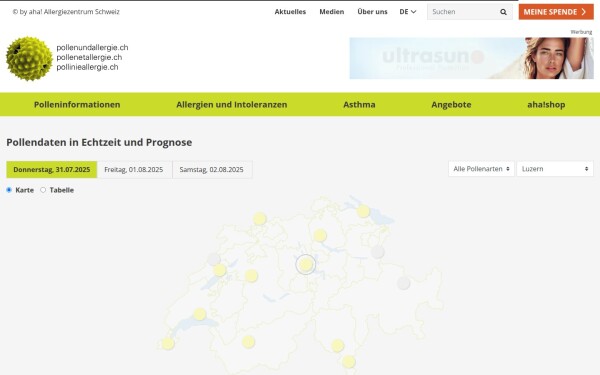The height and width of the screenshot is (375, 600).
Task: Open the Aktuelles link
Action: pyautogui.click(x=290, y=12)
